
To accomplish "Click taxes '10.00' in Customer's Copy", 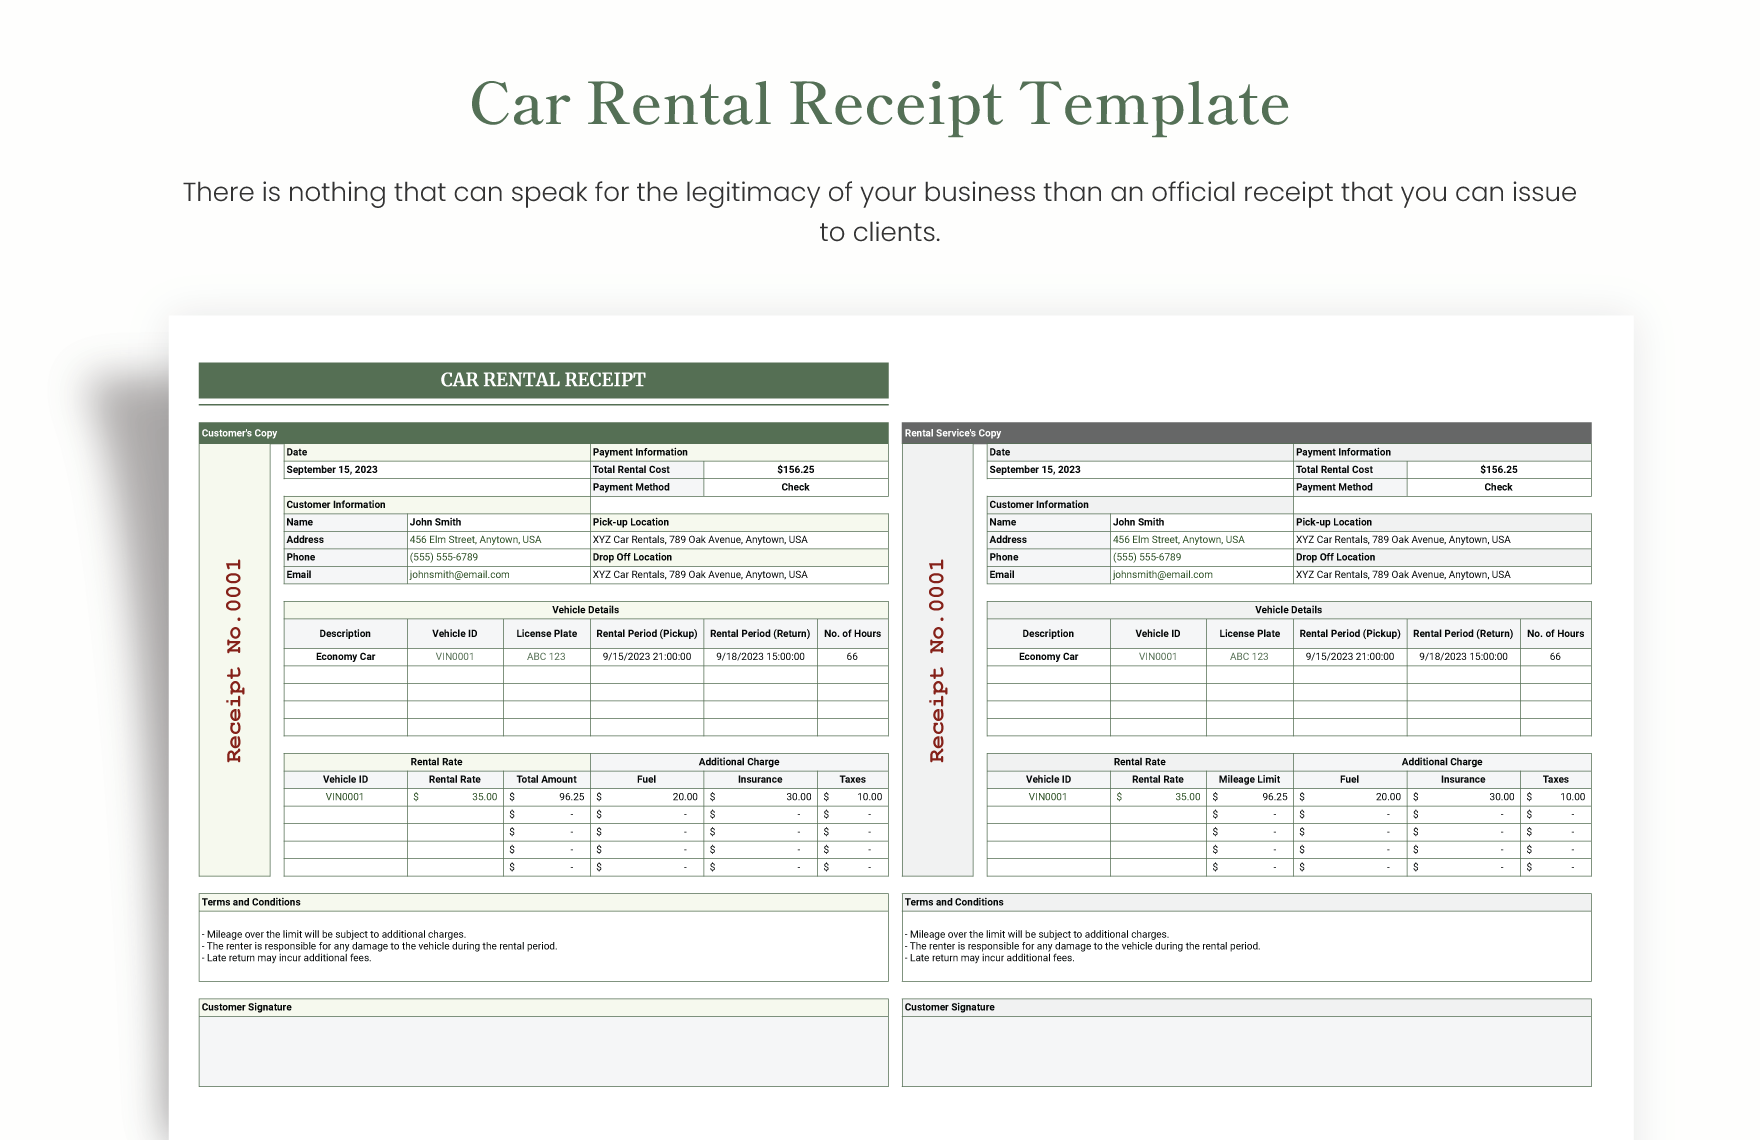I will (x=870, y=798).
